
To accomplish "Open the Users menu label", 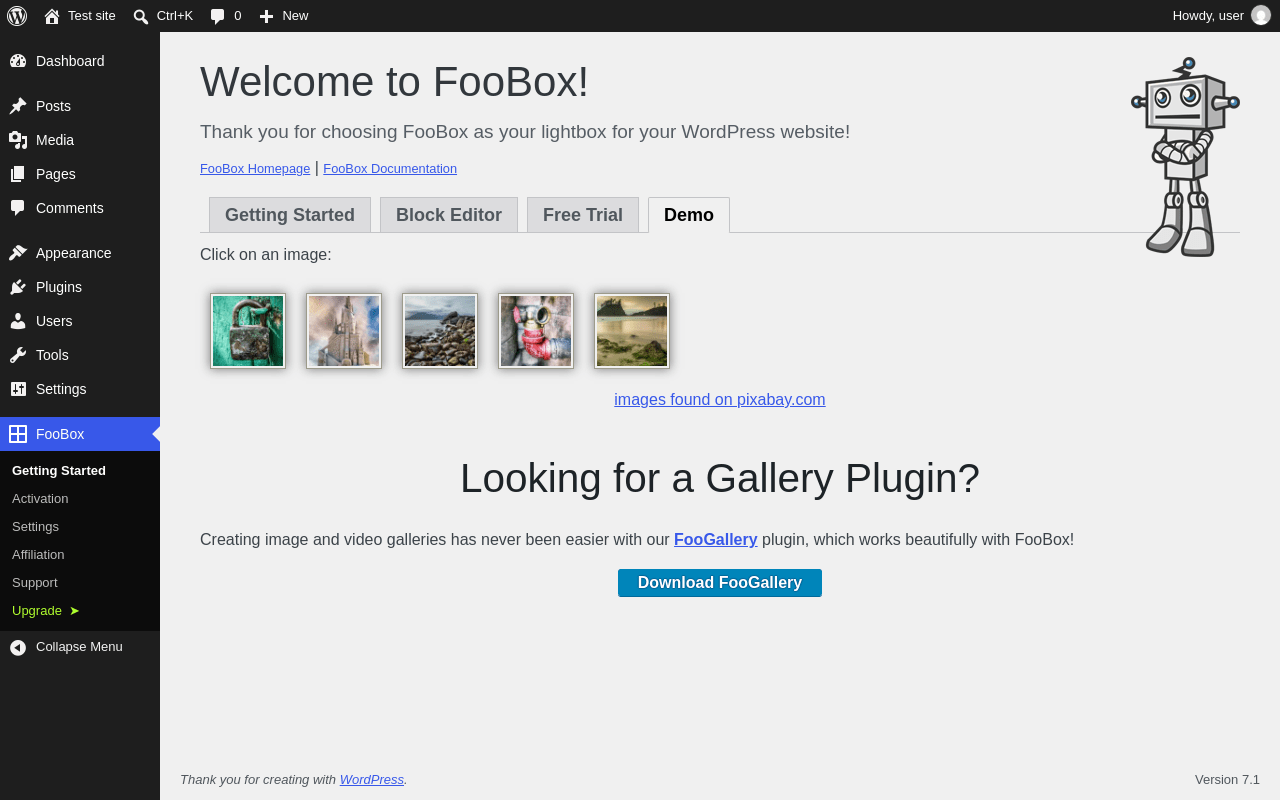I will pyautogui.click(x=54, y=321).
